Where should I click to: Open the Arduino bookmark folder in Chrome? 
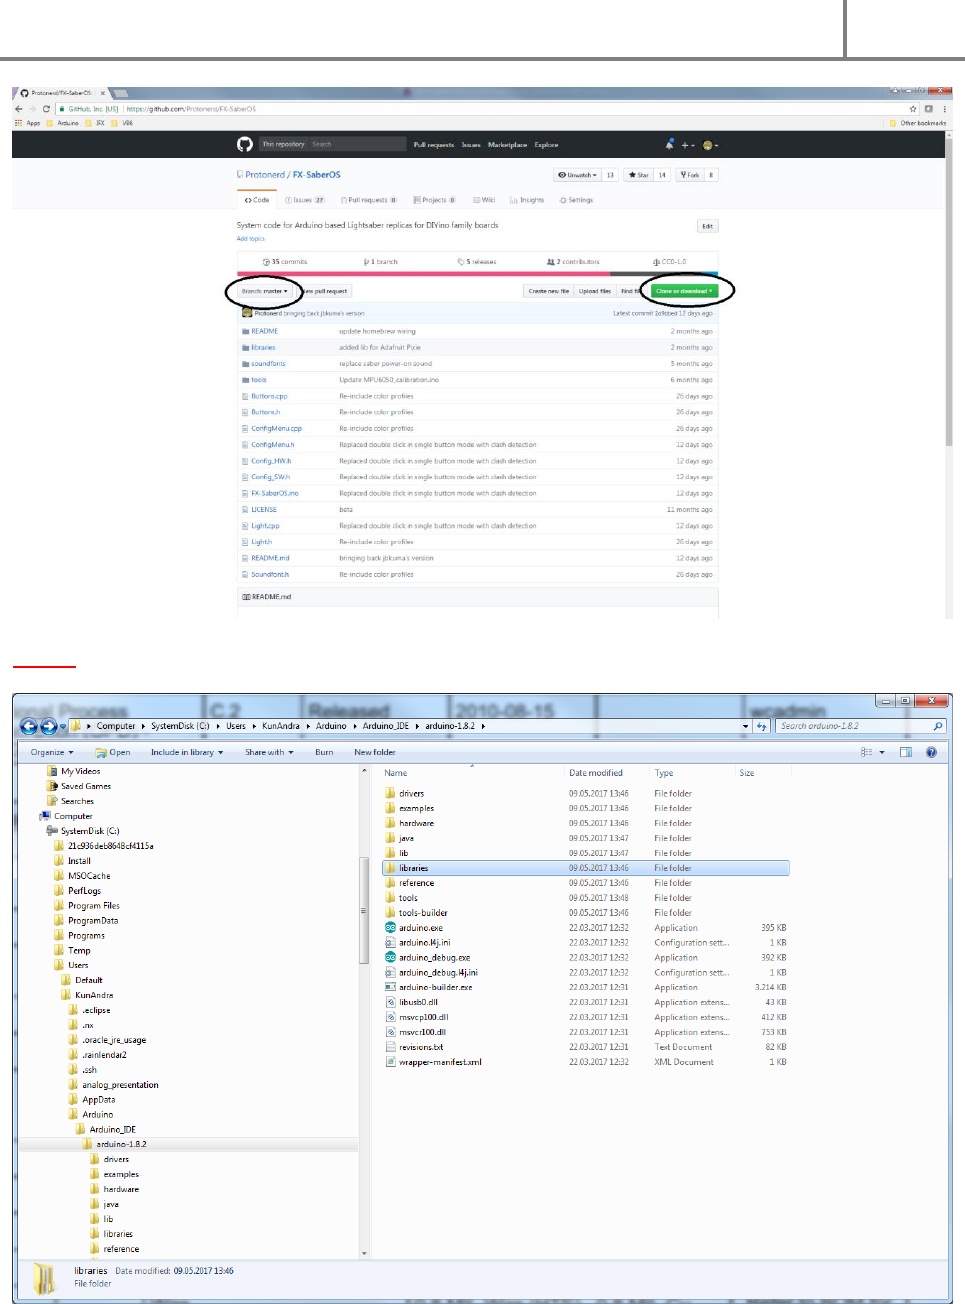(x=63, y=123)
